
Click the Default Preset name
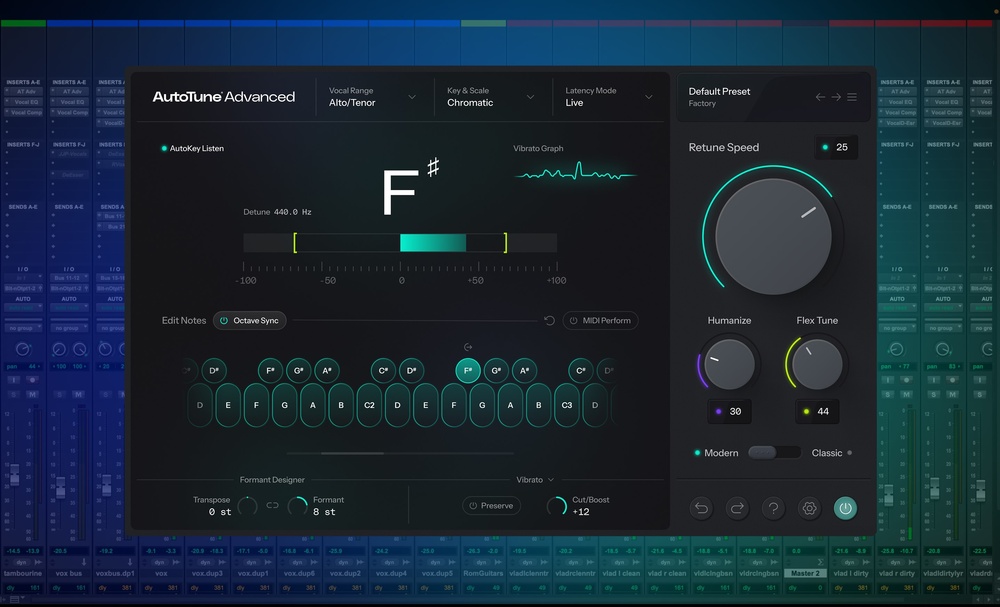pyautogui.click(x=719, y=91)
